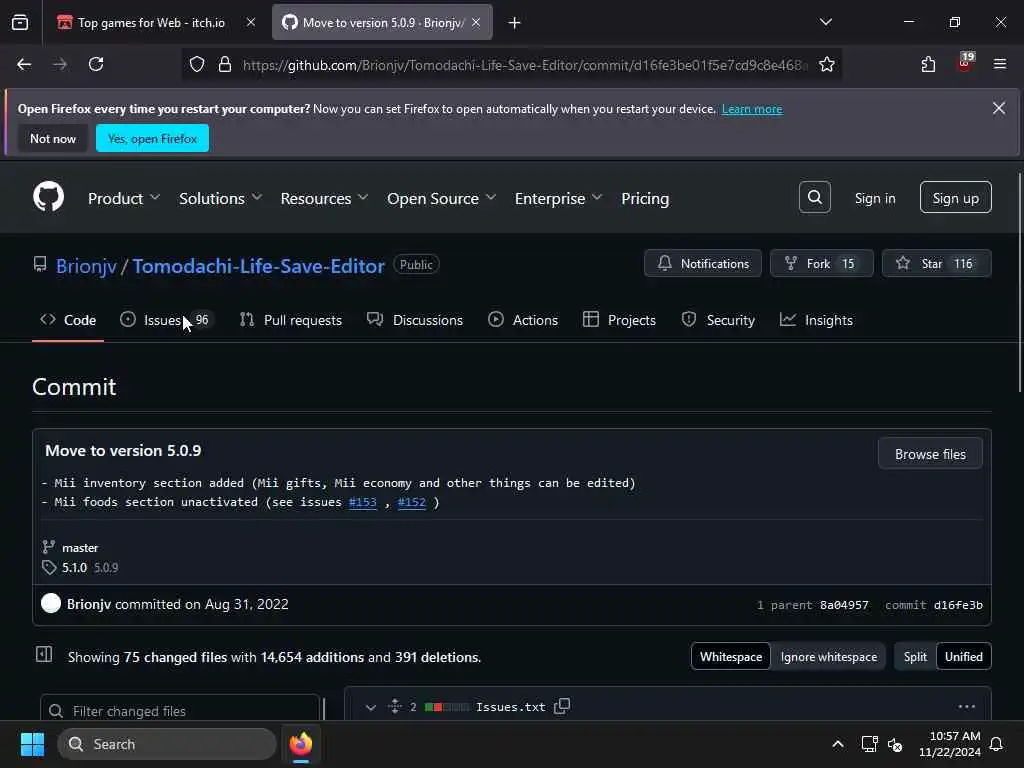Show hidden system tray icons
Image resolution: width=1024 pixels, height=768 pixels.
pyautogui.click(x=837, y=744)
